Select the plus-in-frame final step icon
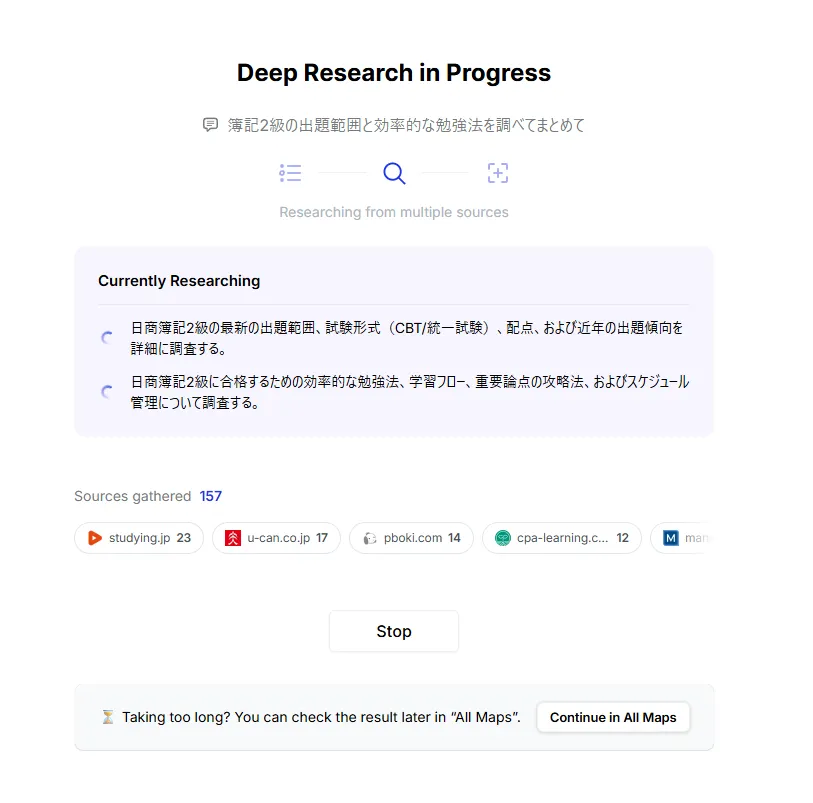This screenshot has width=813, height=803. pyautogui.click(x=498, y=173)
